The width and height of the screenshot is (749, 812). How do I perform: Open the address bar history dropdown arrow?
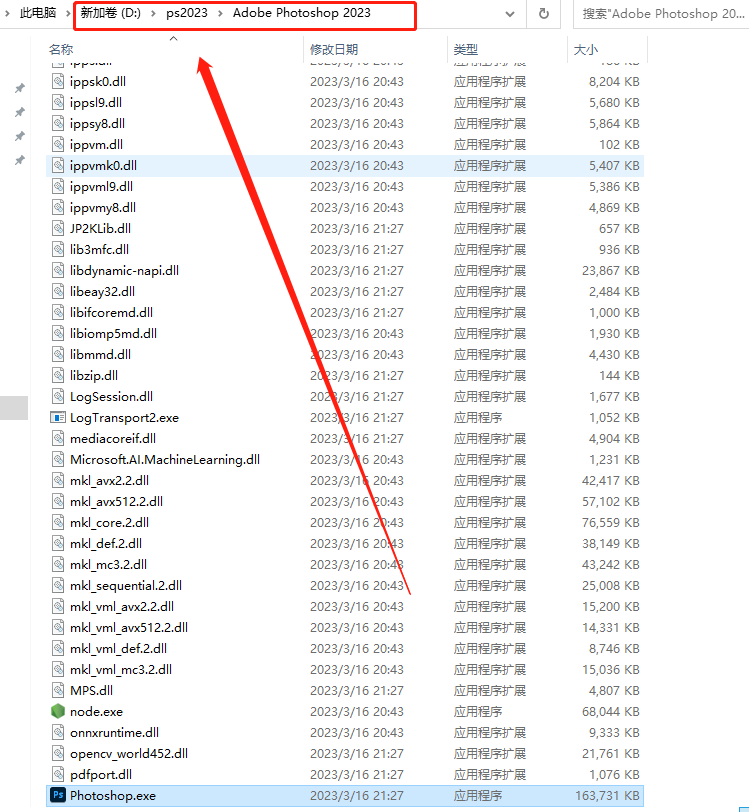click(x=510, y=14)
